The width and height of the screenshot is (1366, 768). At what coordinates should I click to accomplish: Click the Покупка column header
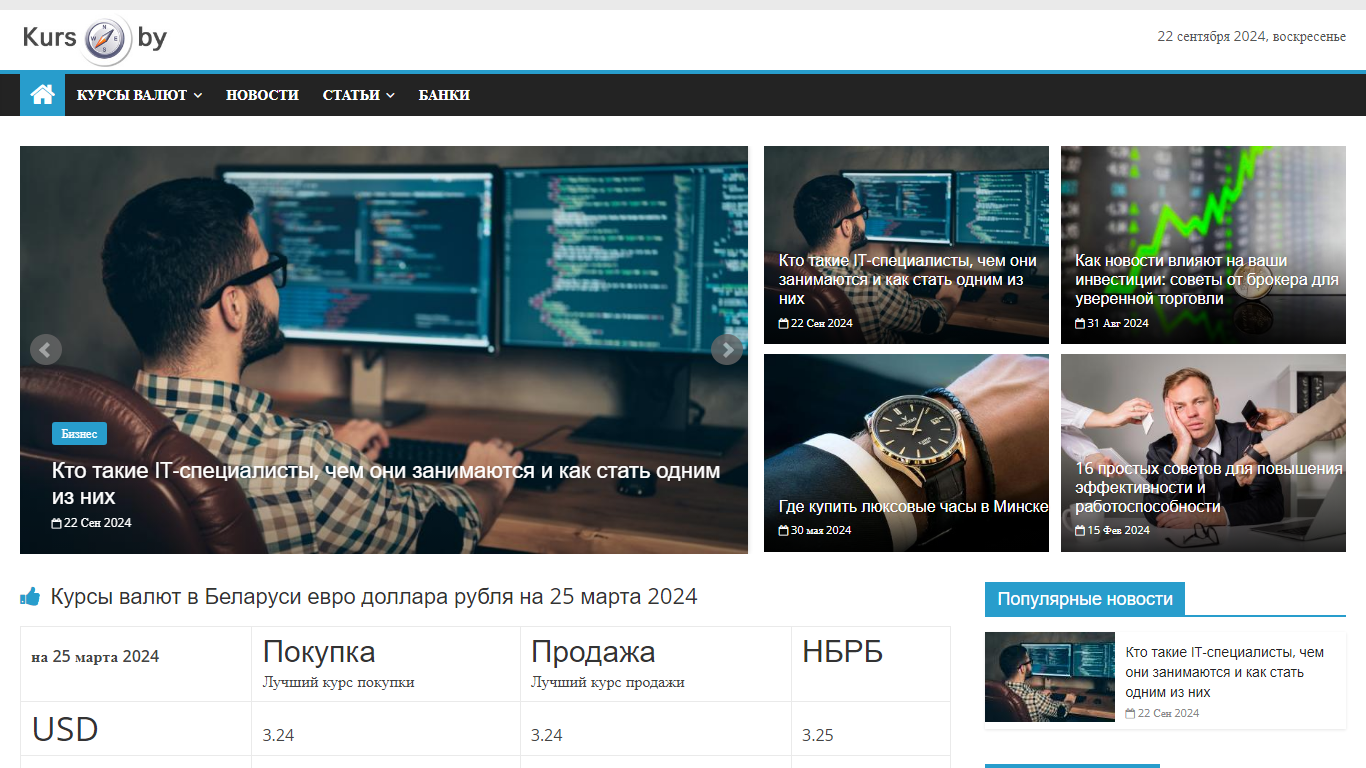[319, 652]
